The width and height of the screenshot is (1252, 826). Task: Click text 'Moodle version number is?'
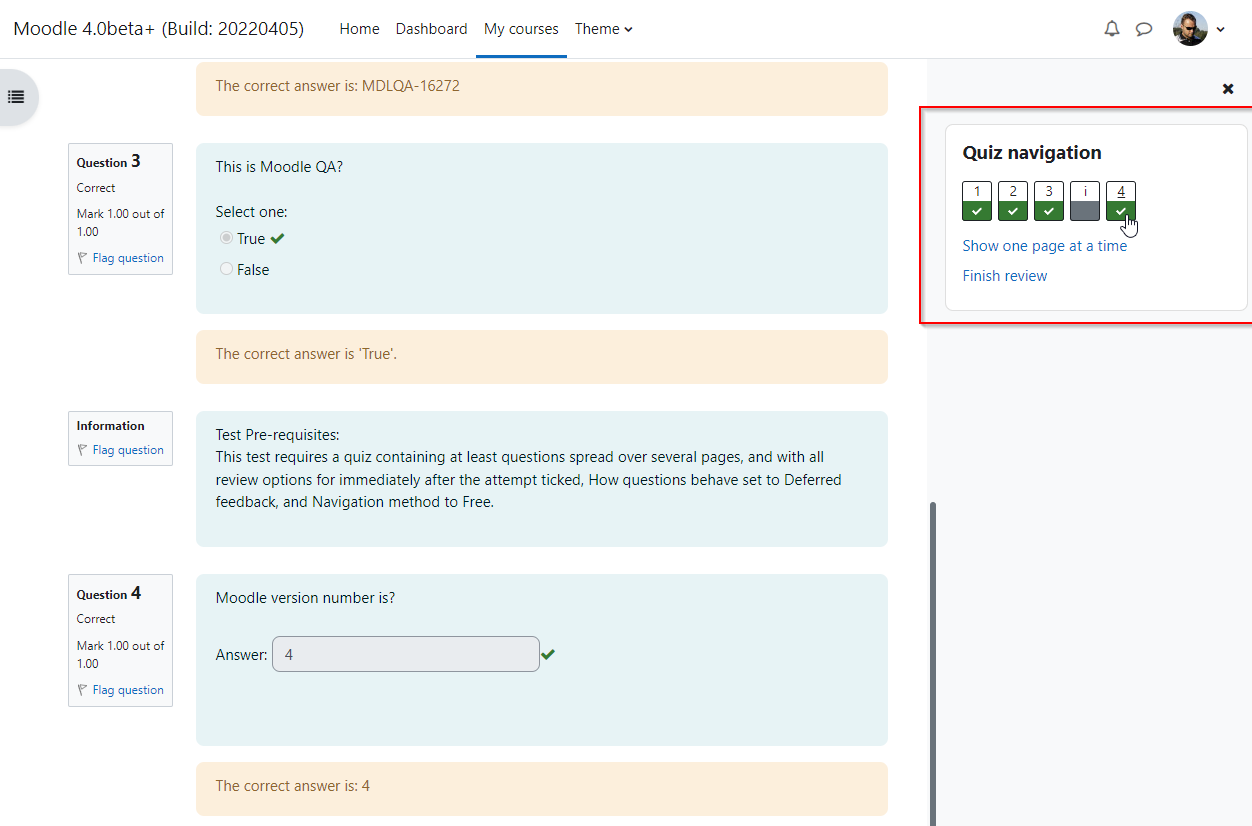click(305, 598)
